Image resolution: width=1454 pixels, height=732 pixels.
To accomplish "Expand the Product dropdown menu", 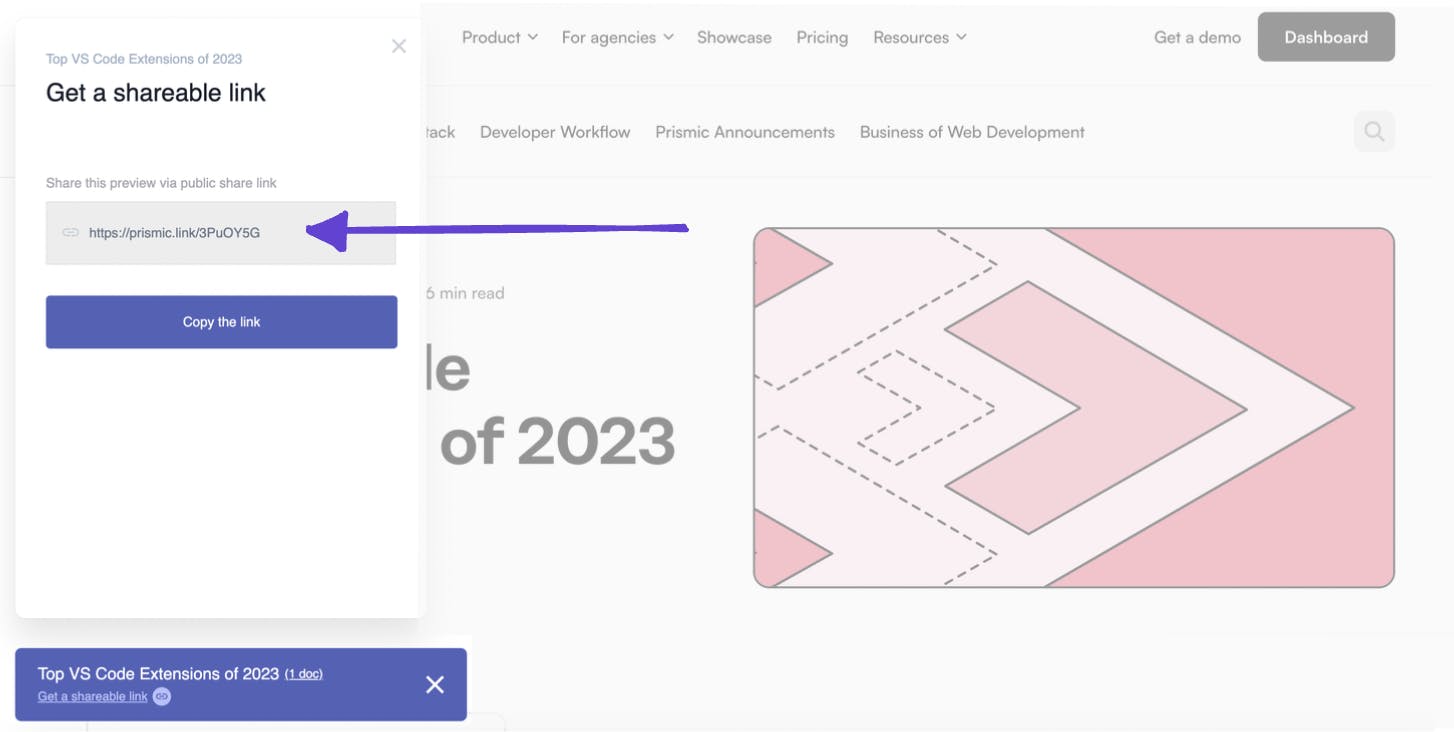I will pos(500,37).
